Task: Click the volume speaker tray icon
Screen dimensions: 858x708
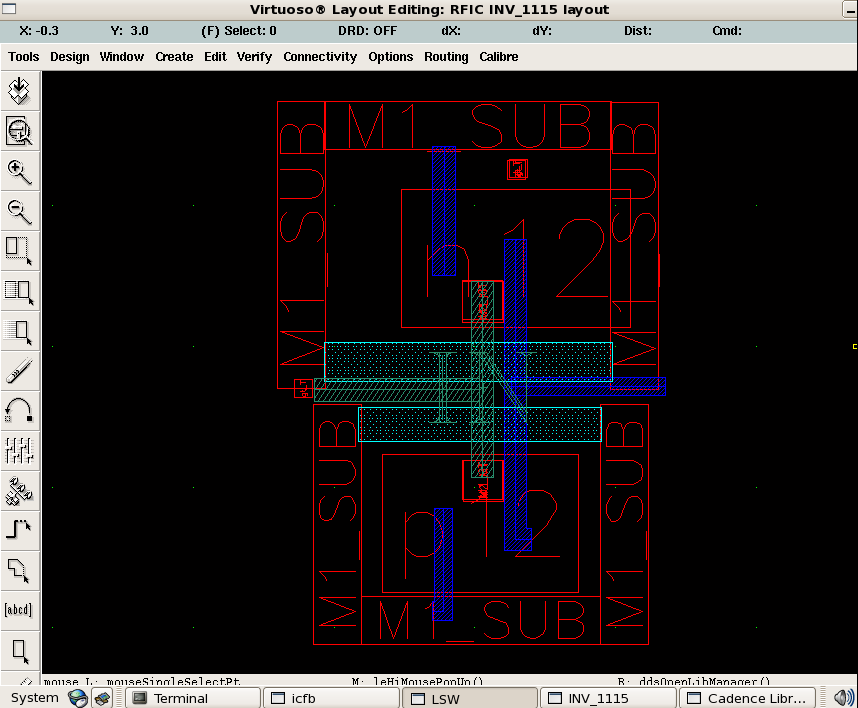Action: coord(843,698)
